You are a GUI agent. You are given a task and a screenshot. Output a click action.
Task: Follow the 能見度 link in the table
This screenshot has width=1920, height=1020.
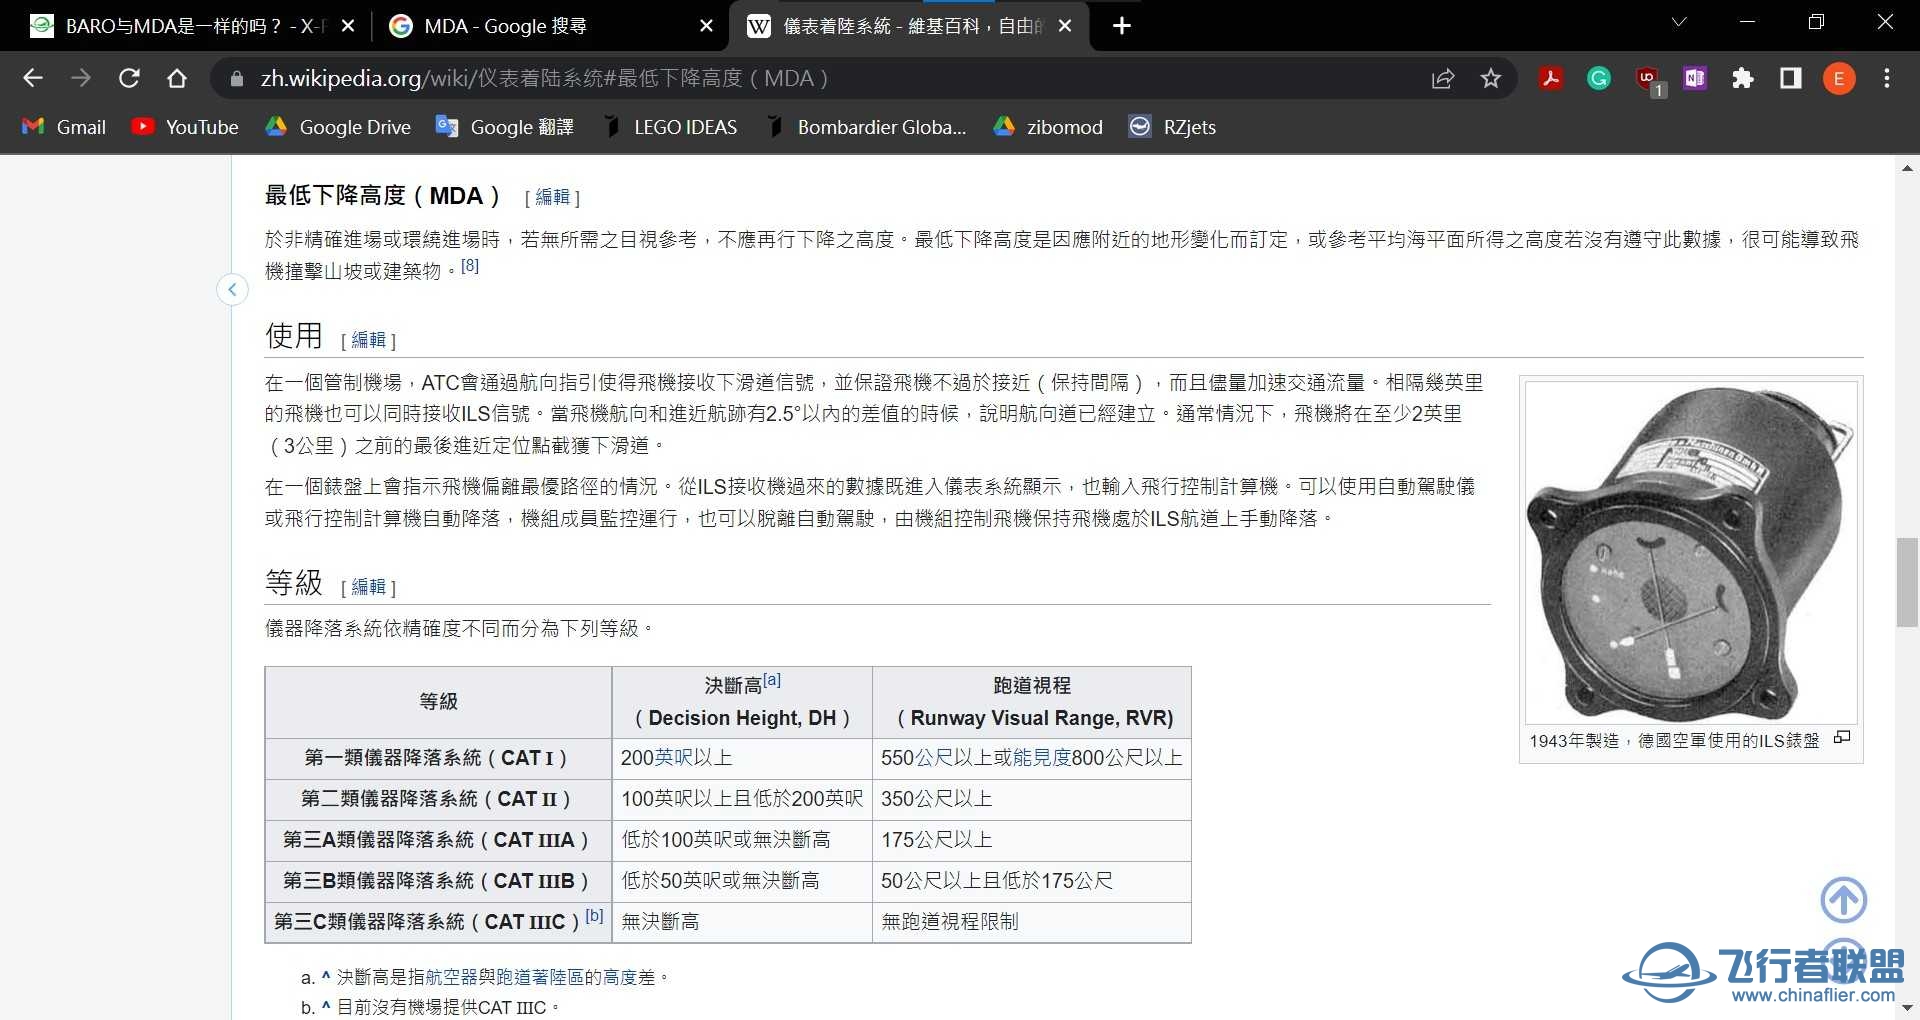click(1041, 758)
